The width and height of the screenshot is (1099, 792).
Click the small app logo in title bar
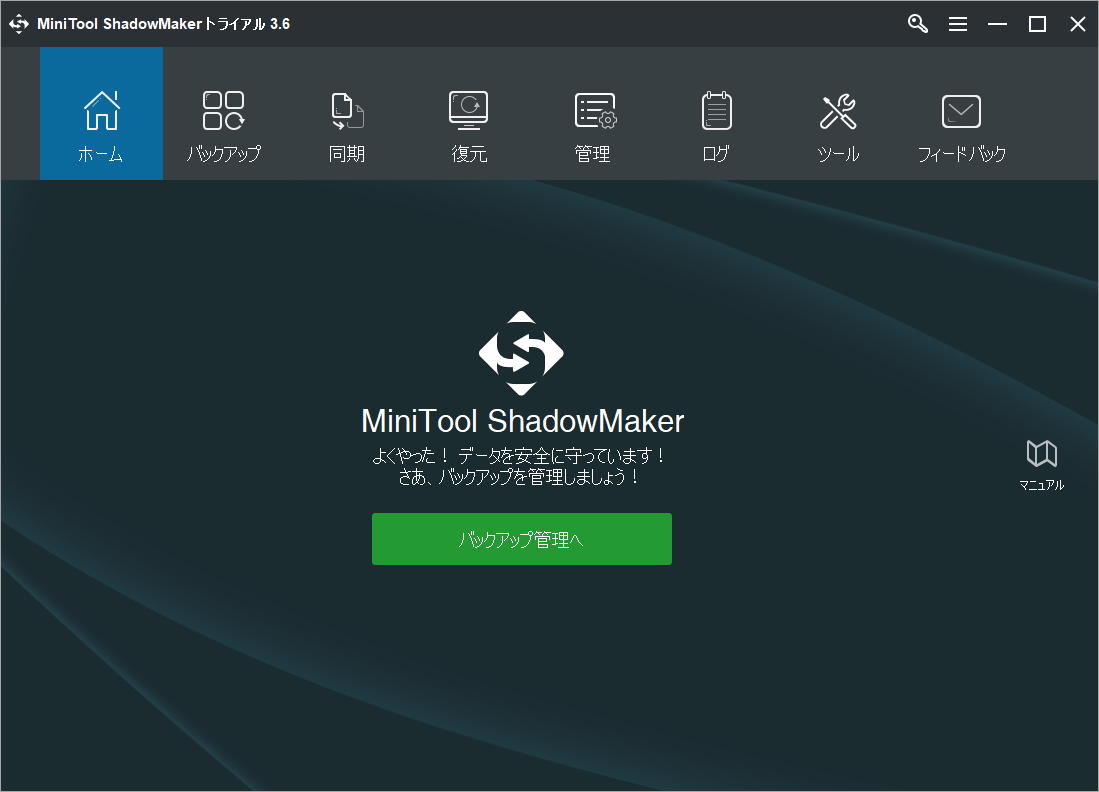pos(18,24)
